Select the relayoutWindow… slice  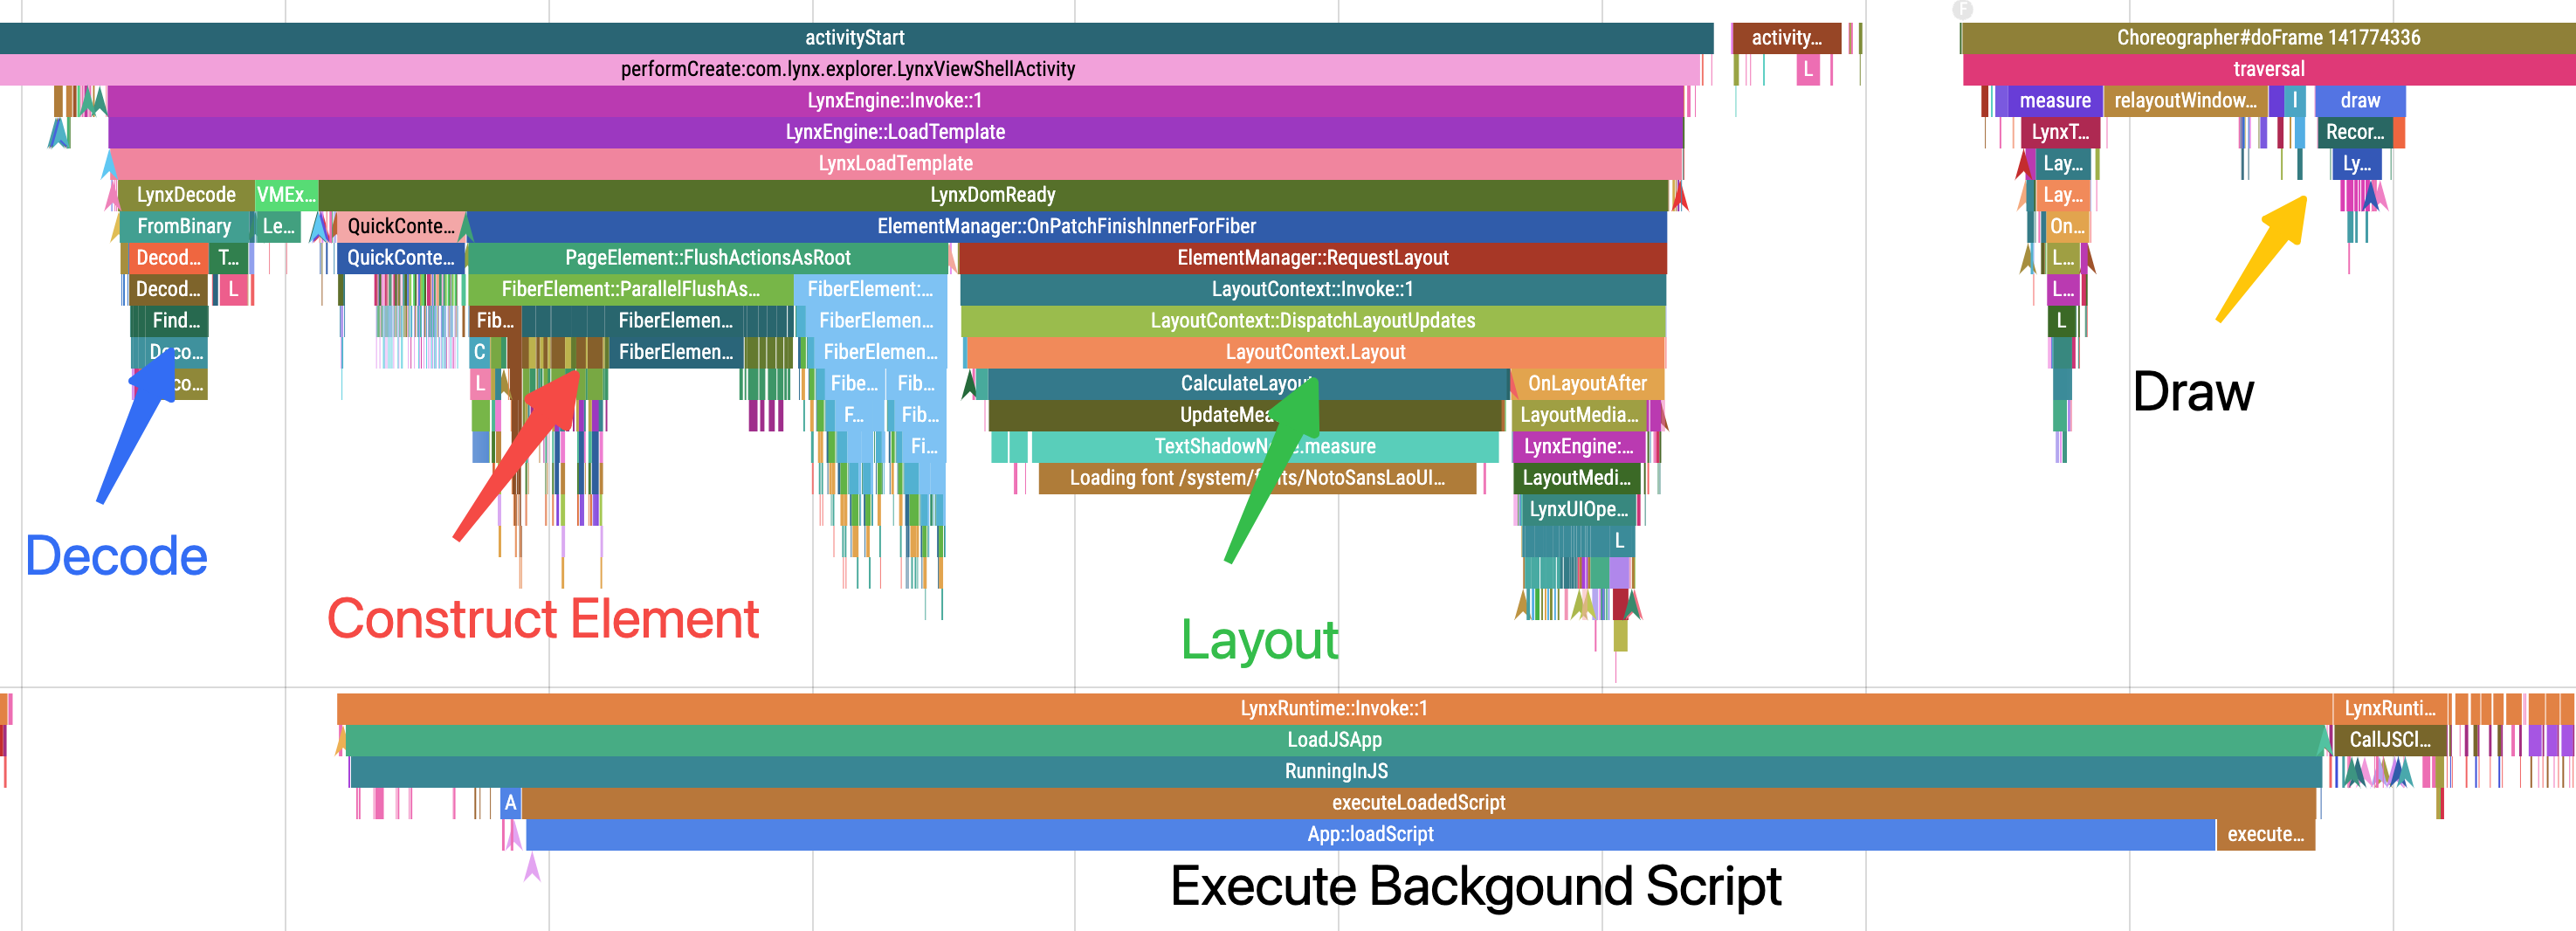2185,100
